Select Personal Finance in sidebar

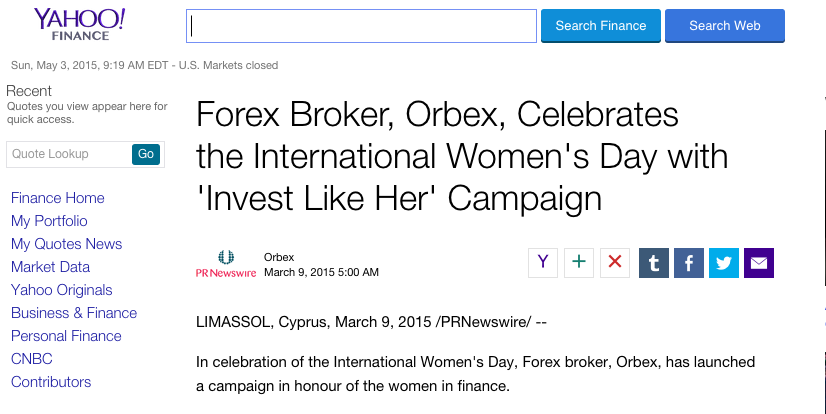click(66, 336)
